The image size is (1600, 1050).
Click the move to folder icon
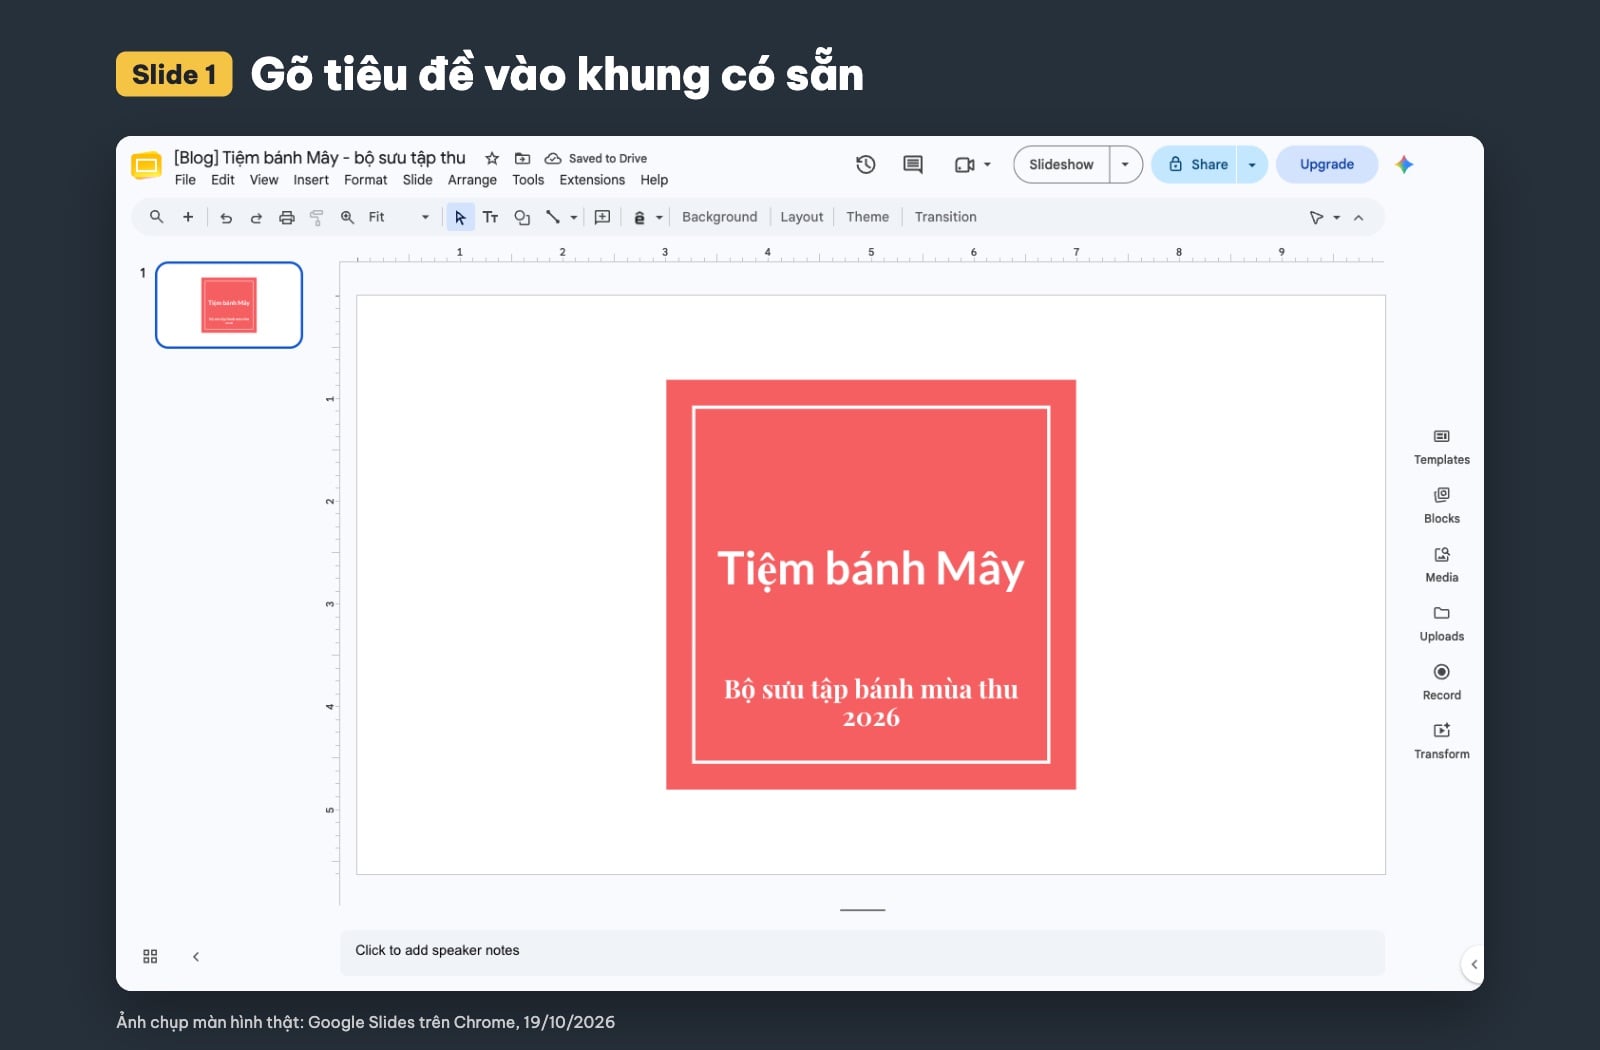tap(522, 158)
